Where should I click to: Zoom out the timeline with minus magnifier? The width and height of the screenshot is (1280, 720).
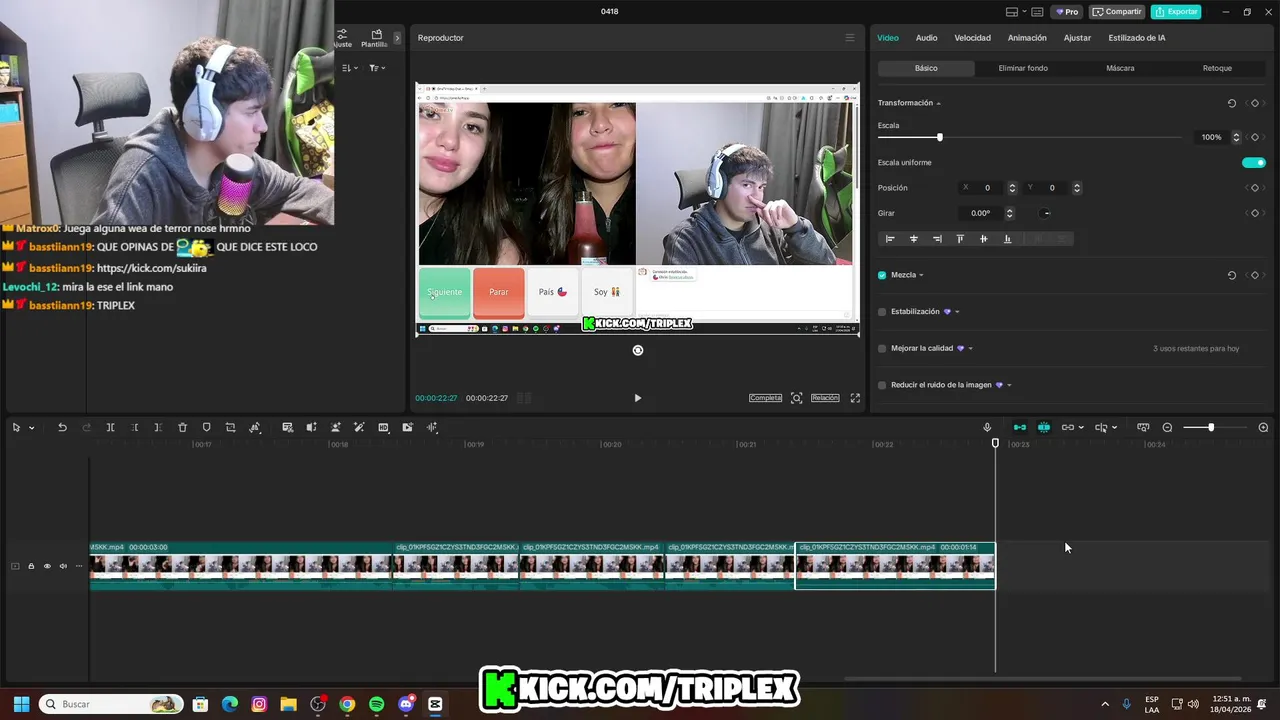1167,427
